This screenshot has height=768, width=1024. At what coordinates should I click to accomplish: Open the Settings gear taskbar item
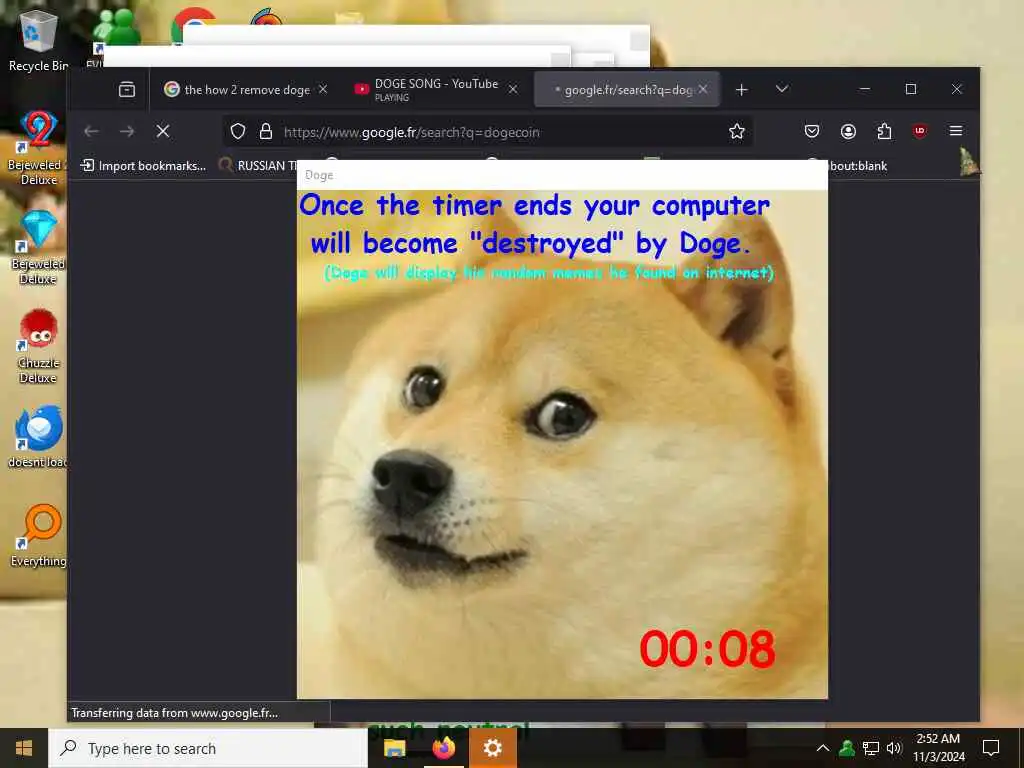[493, 748]
